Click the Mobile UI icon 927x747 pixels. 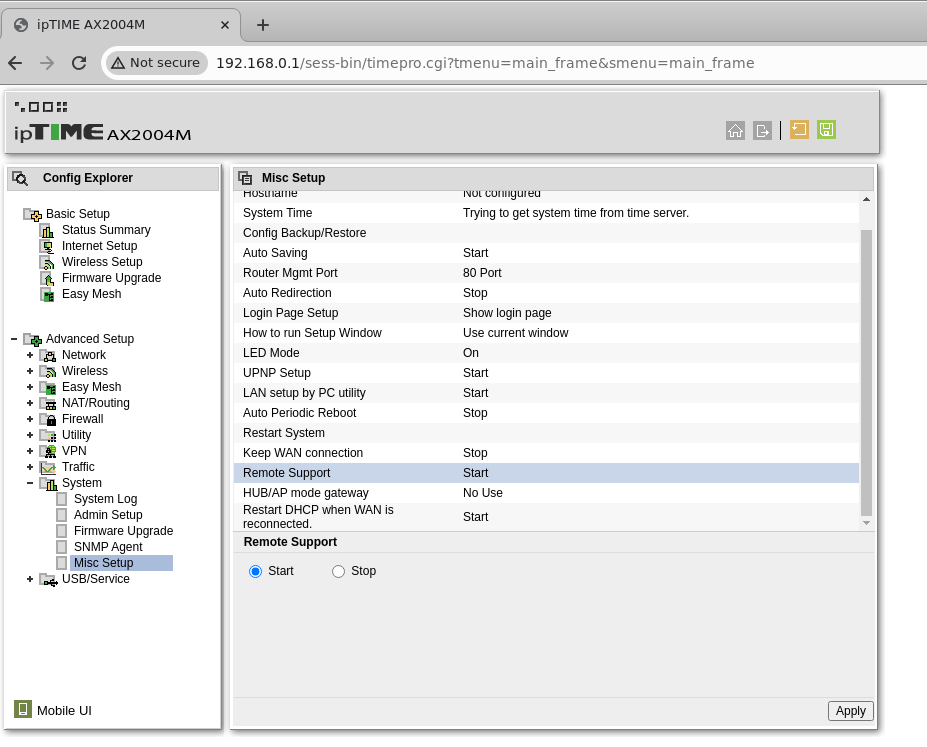(x=23, y=709)
